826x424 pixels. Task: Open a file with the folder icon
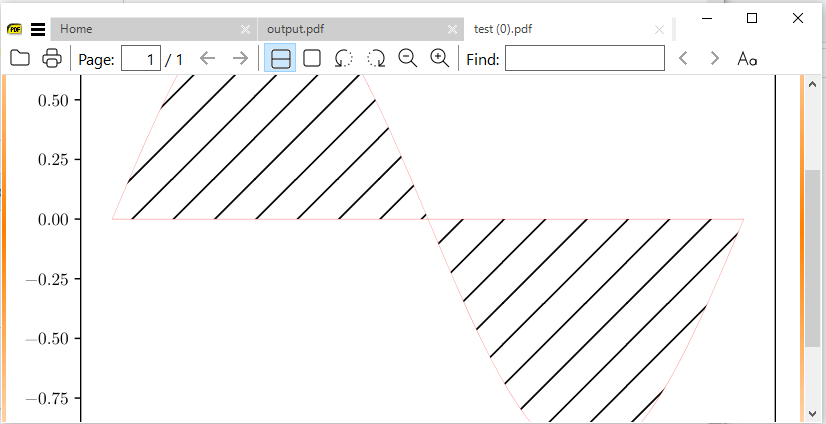click(20, 58)
